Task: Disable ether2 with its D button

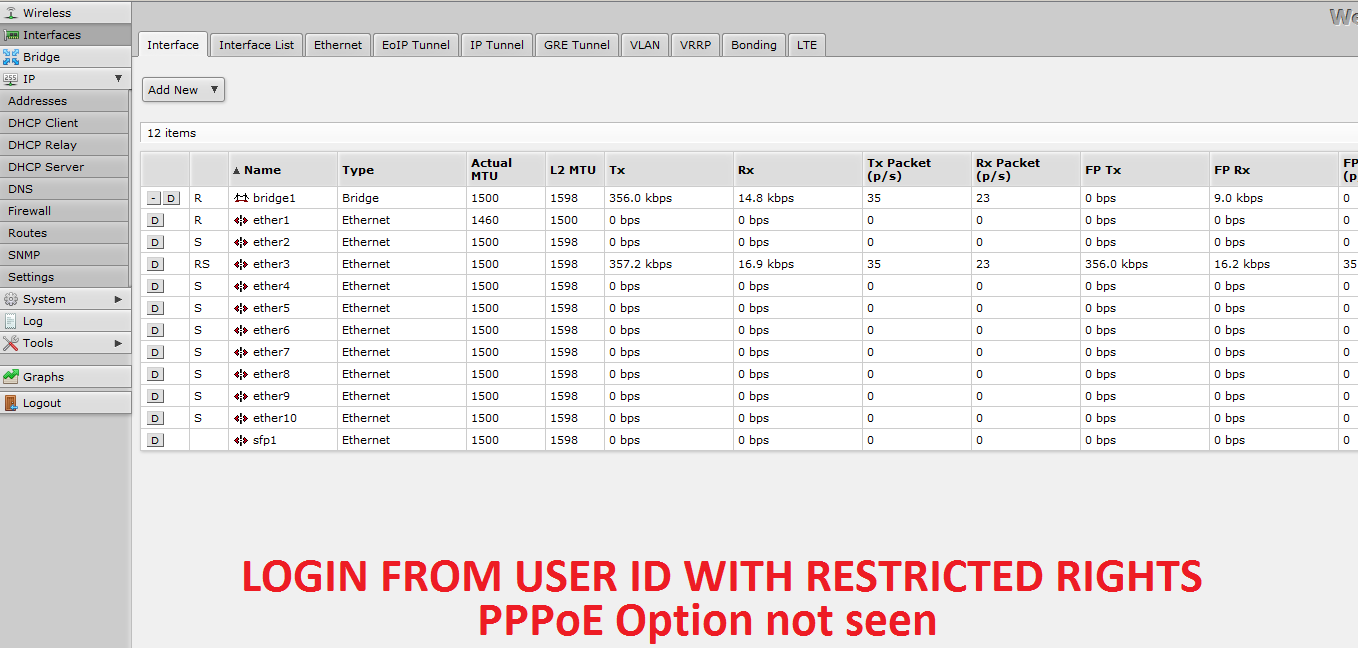Action: [155, 242]
